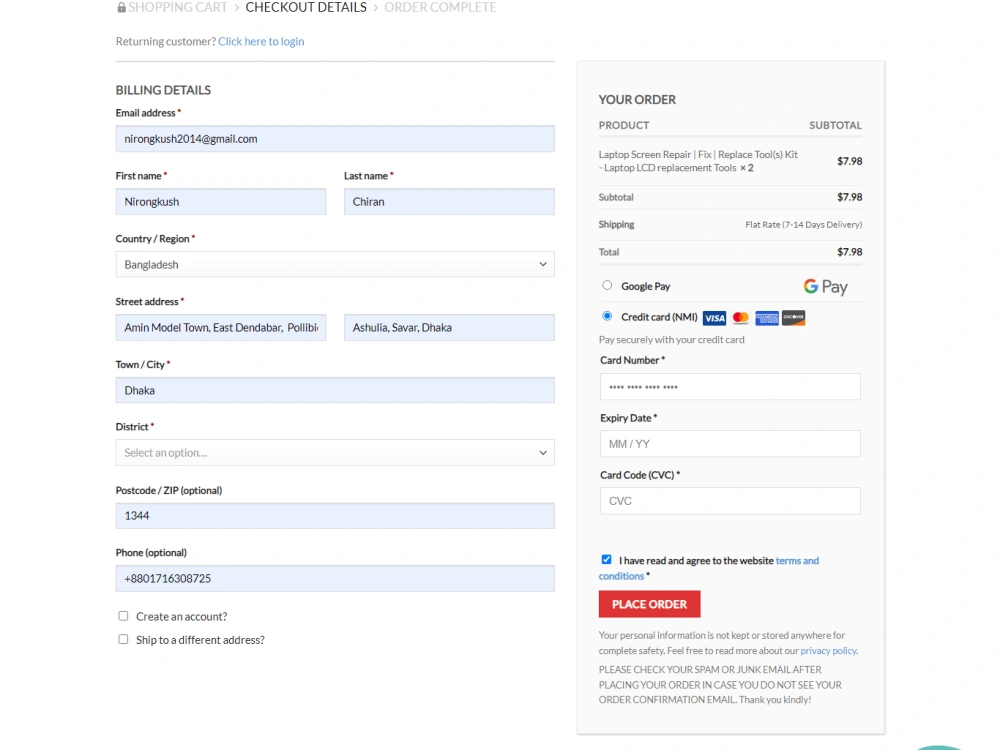Click the Postcode / ZIP field
Image resolution: width=1000 pixels, height=750 pixels.
click(335, 515)
